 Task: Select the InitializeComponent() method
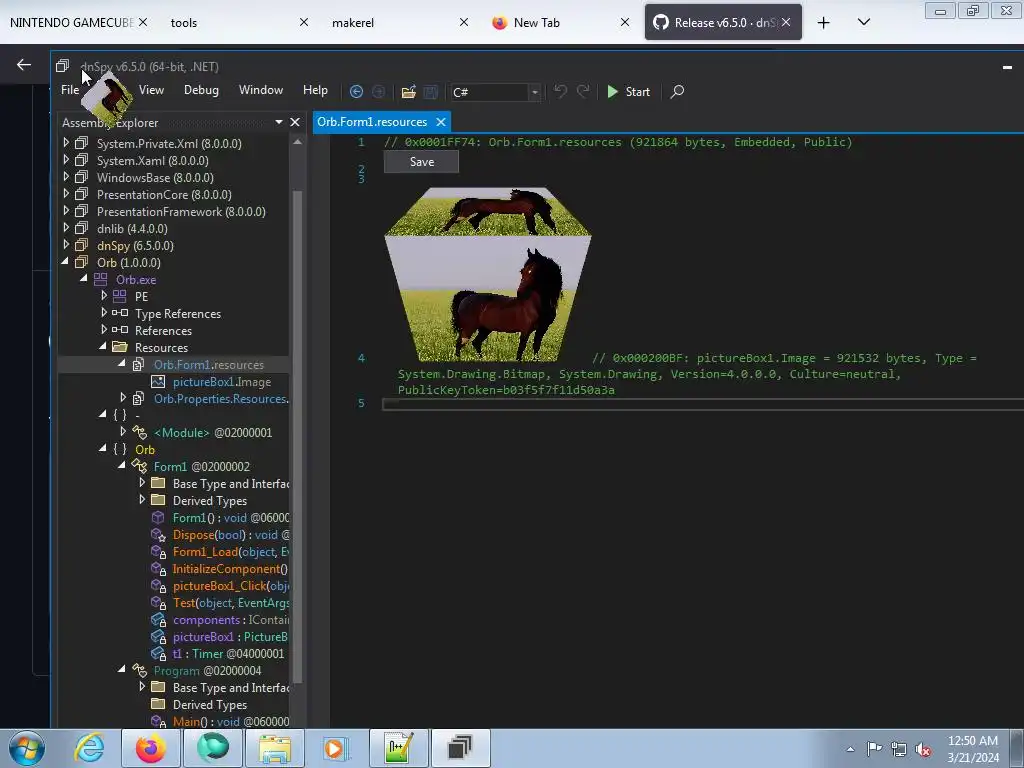[x=230, y=569]
